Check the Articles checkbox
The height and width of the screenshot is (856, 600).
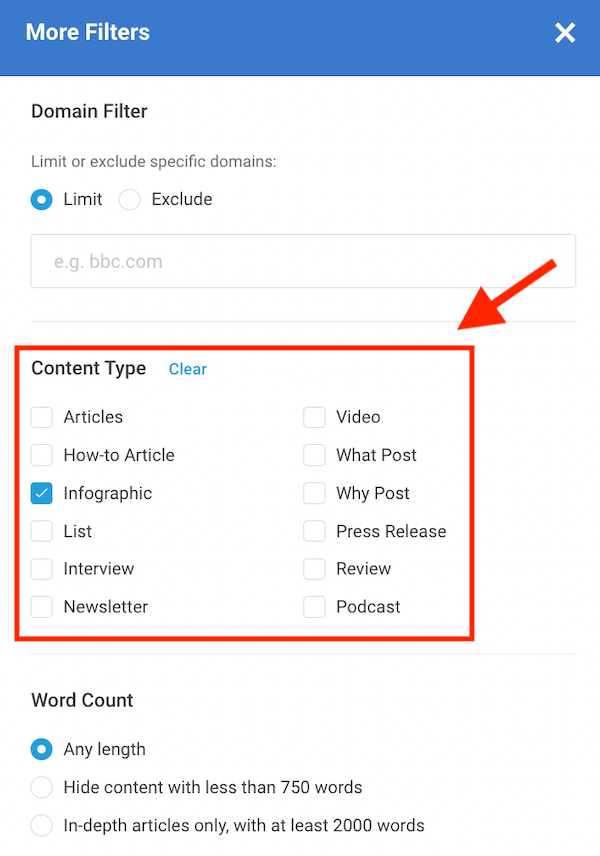point(42,417)
